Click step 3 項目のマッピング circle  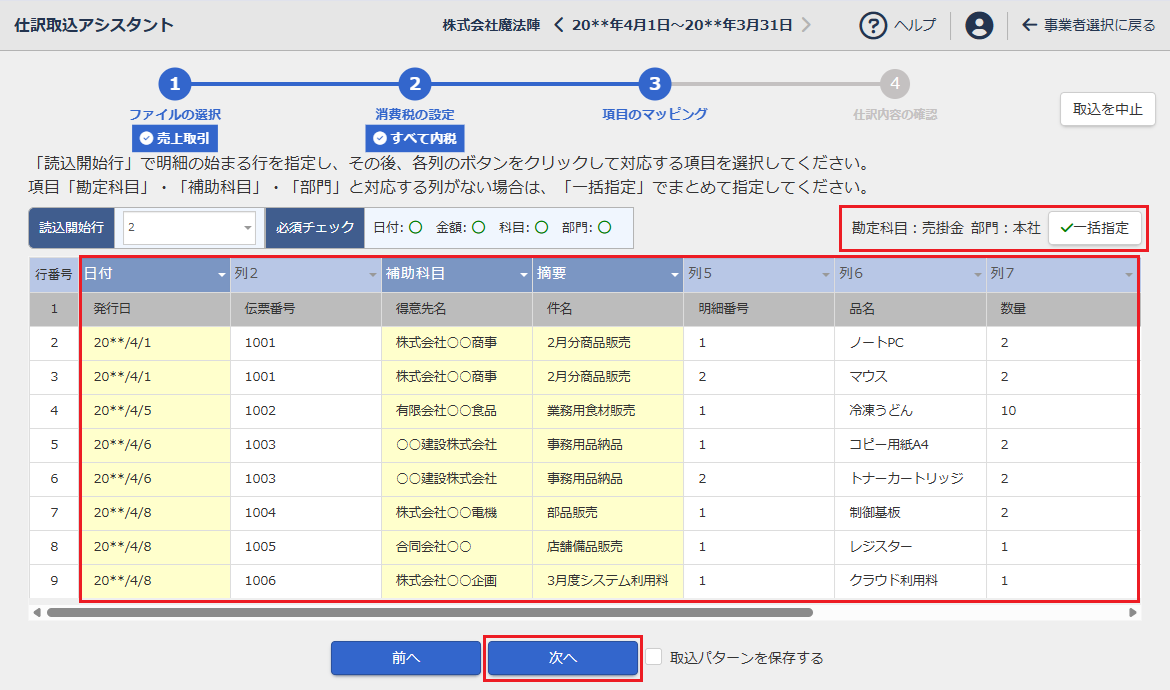point(654,85)
